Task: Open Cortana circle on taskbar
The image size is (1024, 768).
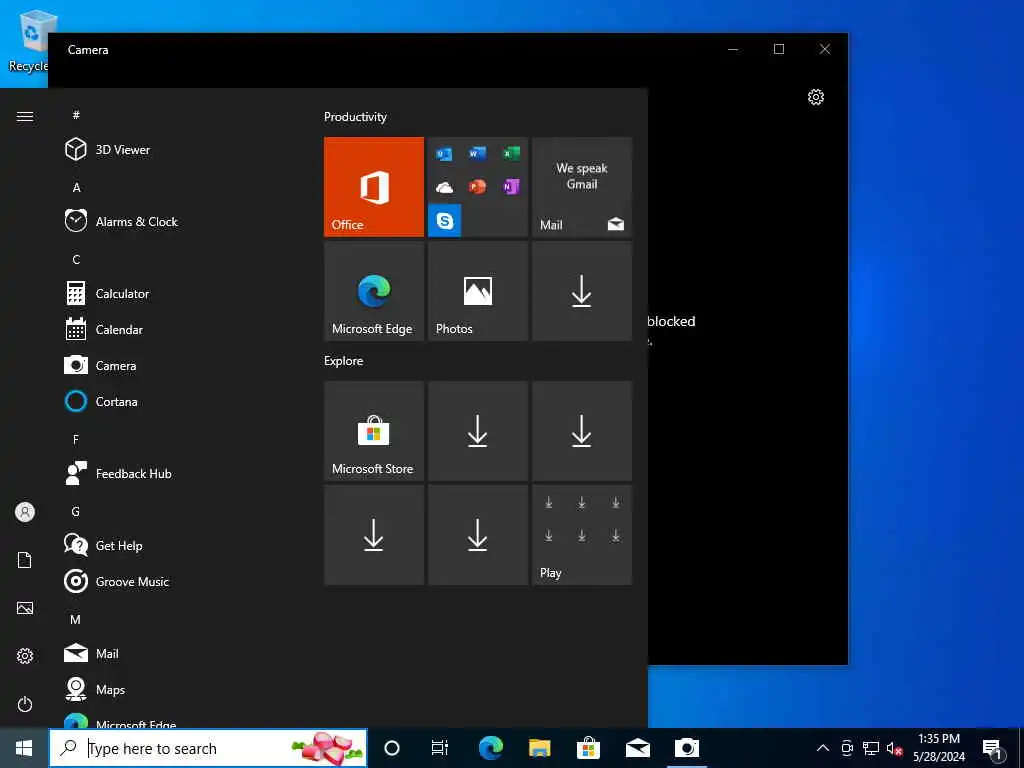Action: tap(392, 748)
